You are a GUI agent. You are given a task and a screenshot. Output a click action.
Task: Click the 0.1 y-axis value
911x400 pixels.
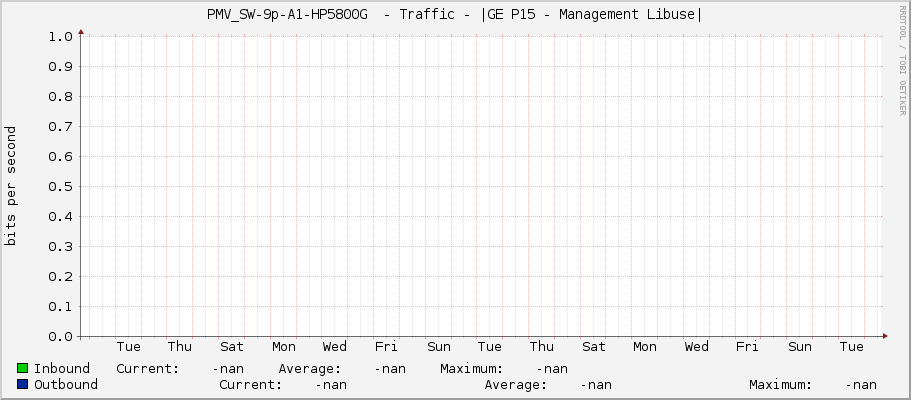pyautogui.click(x=60, y=306)
